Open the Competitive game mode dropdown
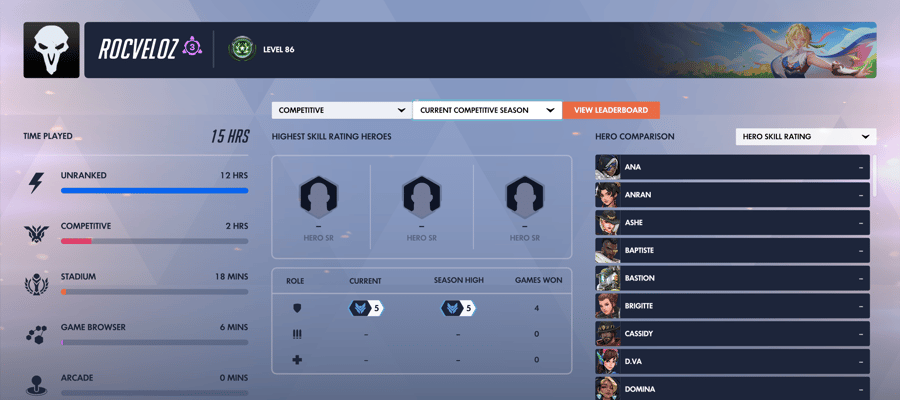The width and height of the screenshot is (900, 400). (342, 110)
